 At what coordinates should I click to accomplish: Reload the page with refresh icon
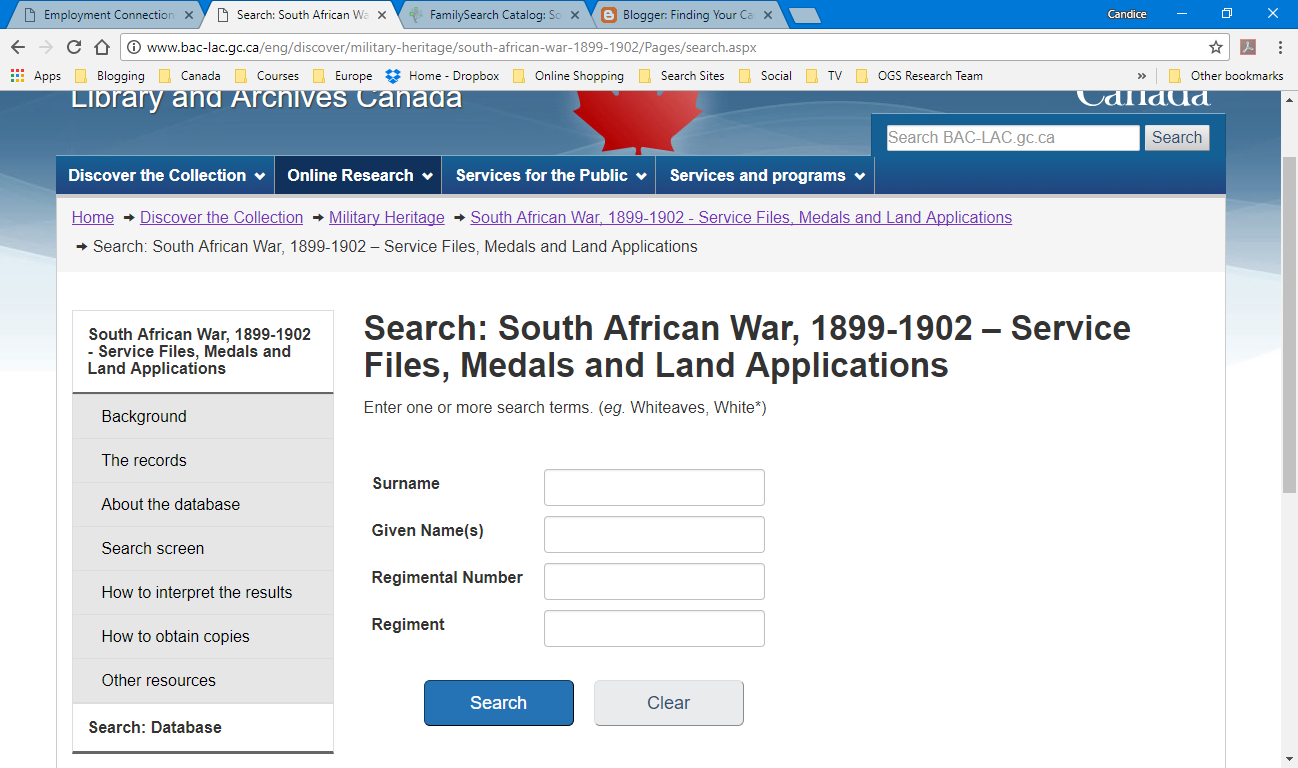(74, 47)
